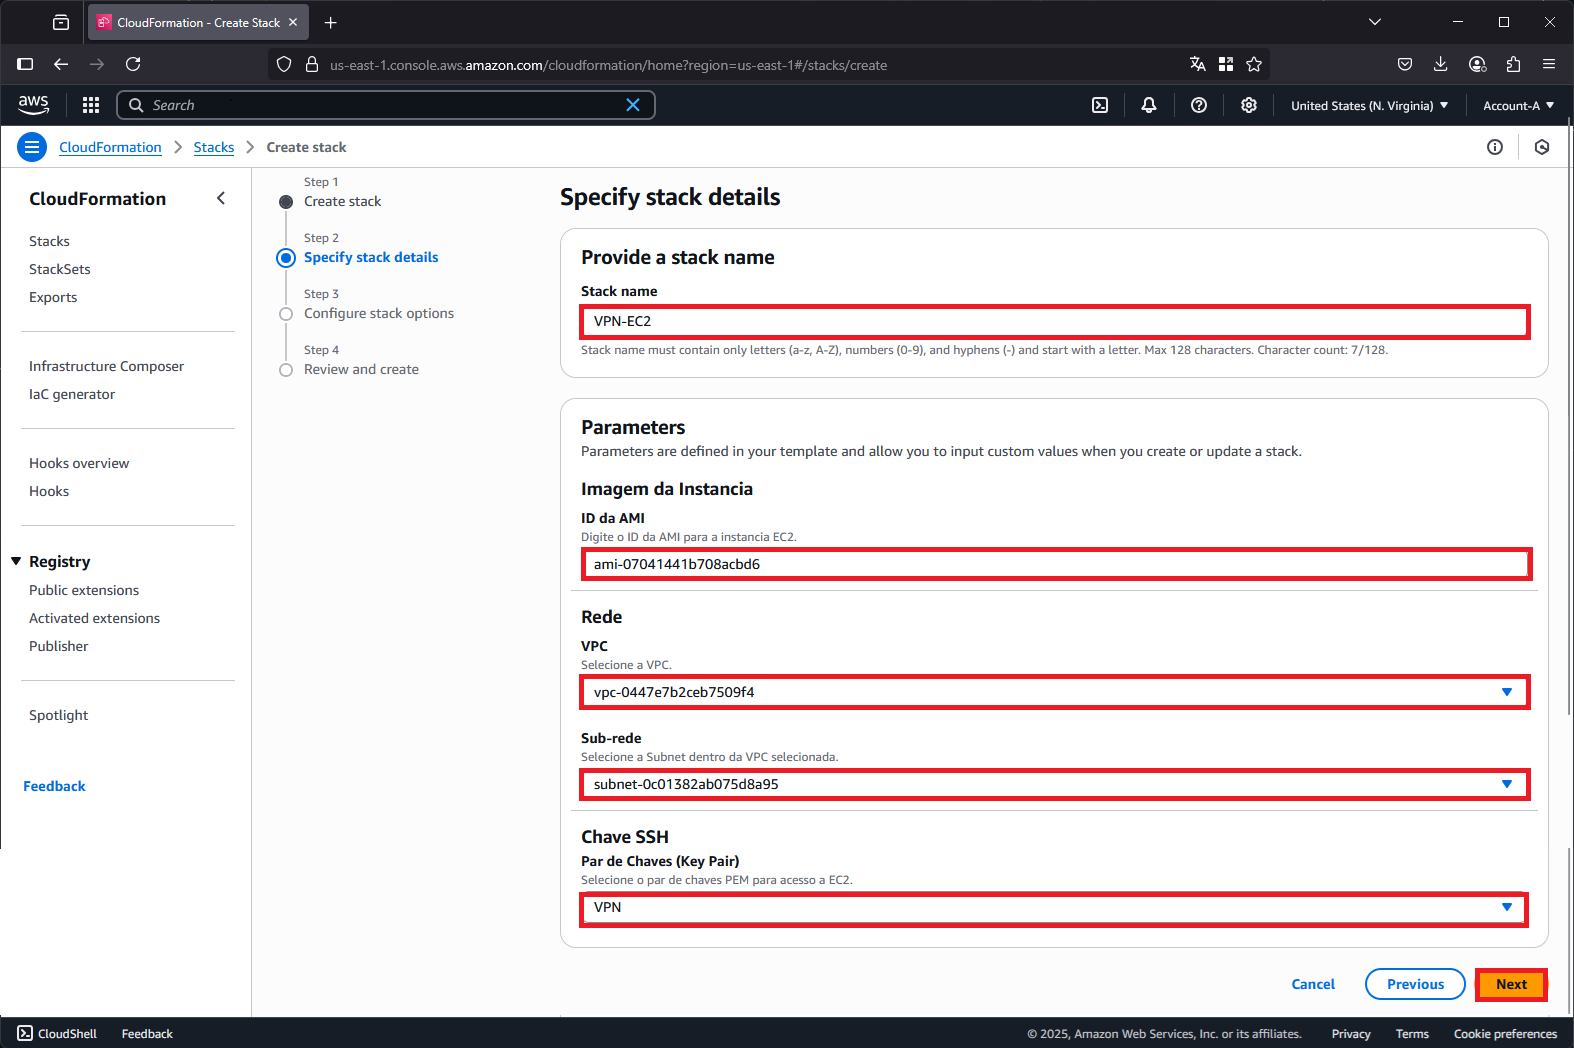This screenshot has width=1574, height=1048.
Task: Open the Par de Chaves dropdown
Action: pos(1054,908)
